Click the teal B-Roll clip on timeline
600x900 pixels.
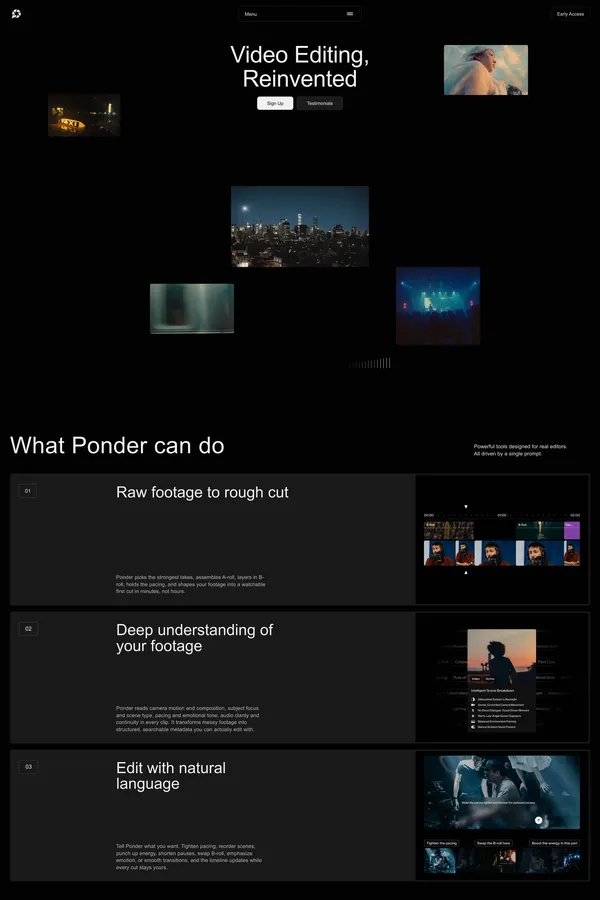[x=540, y=530]
